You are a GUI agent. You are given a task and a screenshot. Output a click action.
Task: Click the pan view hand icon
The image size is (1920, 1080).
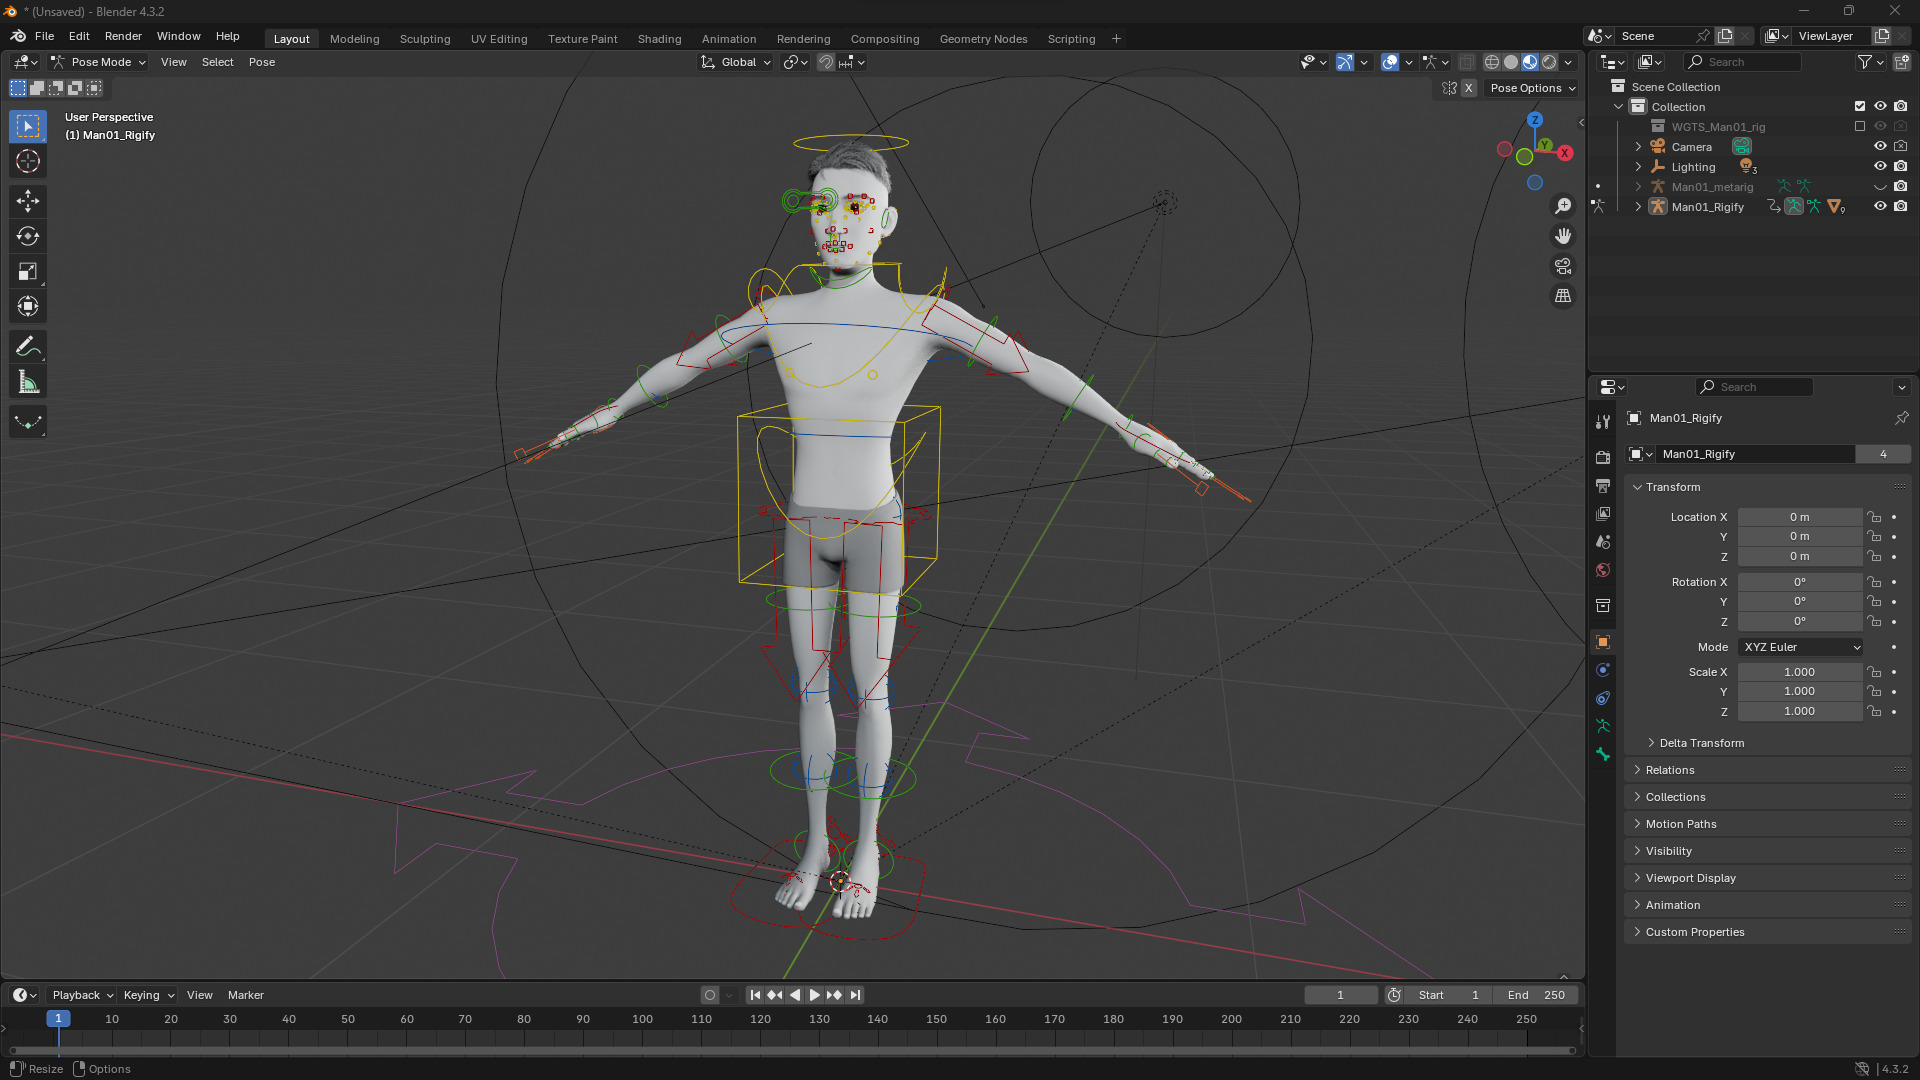pos(1563,236)
